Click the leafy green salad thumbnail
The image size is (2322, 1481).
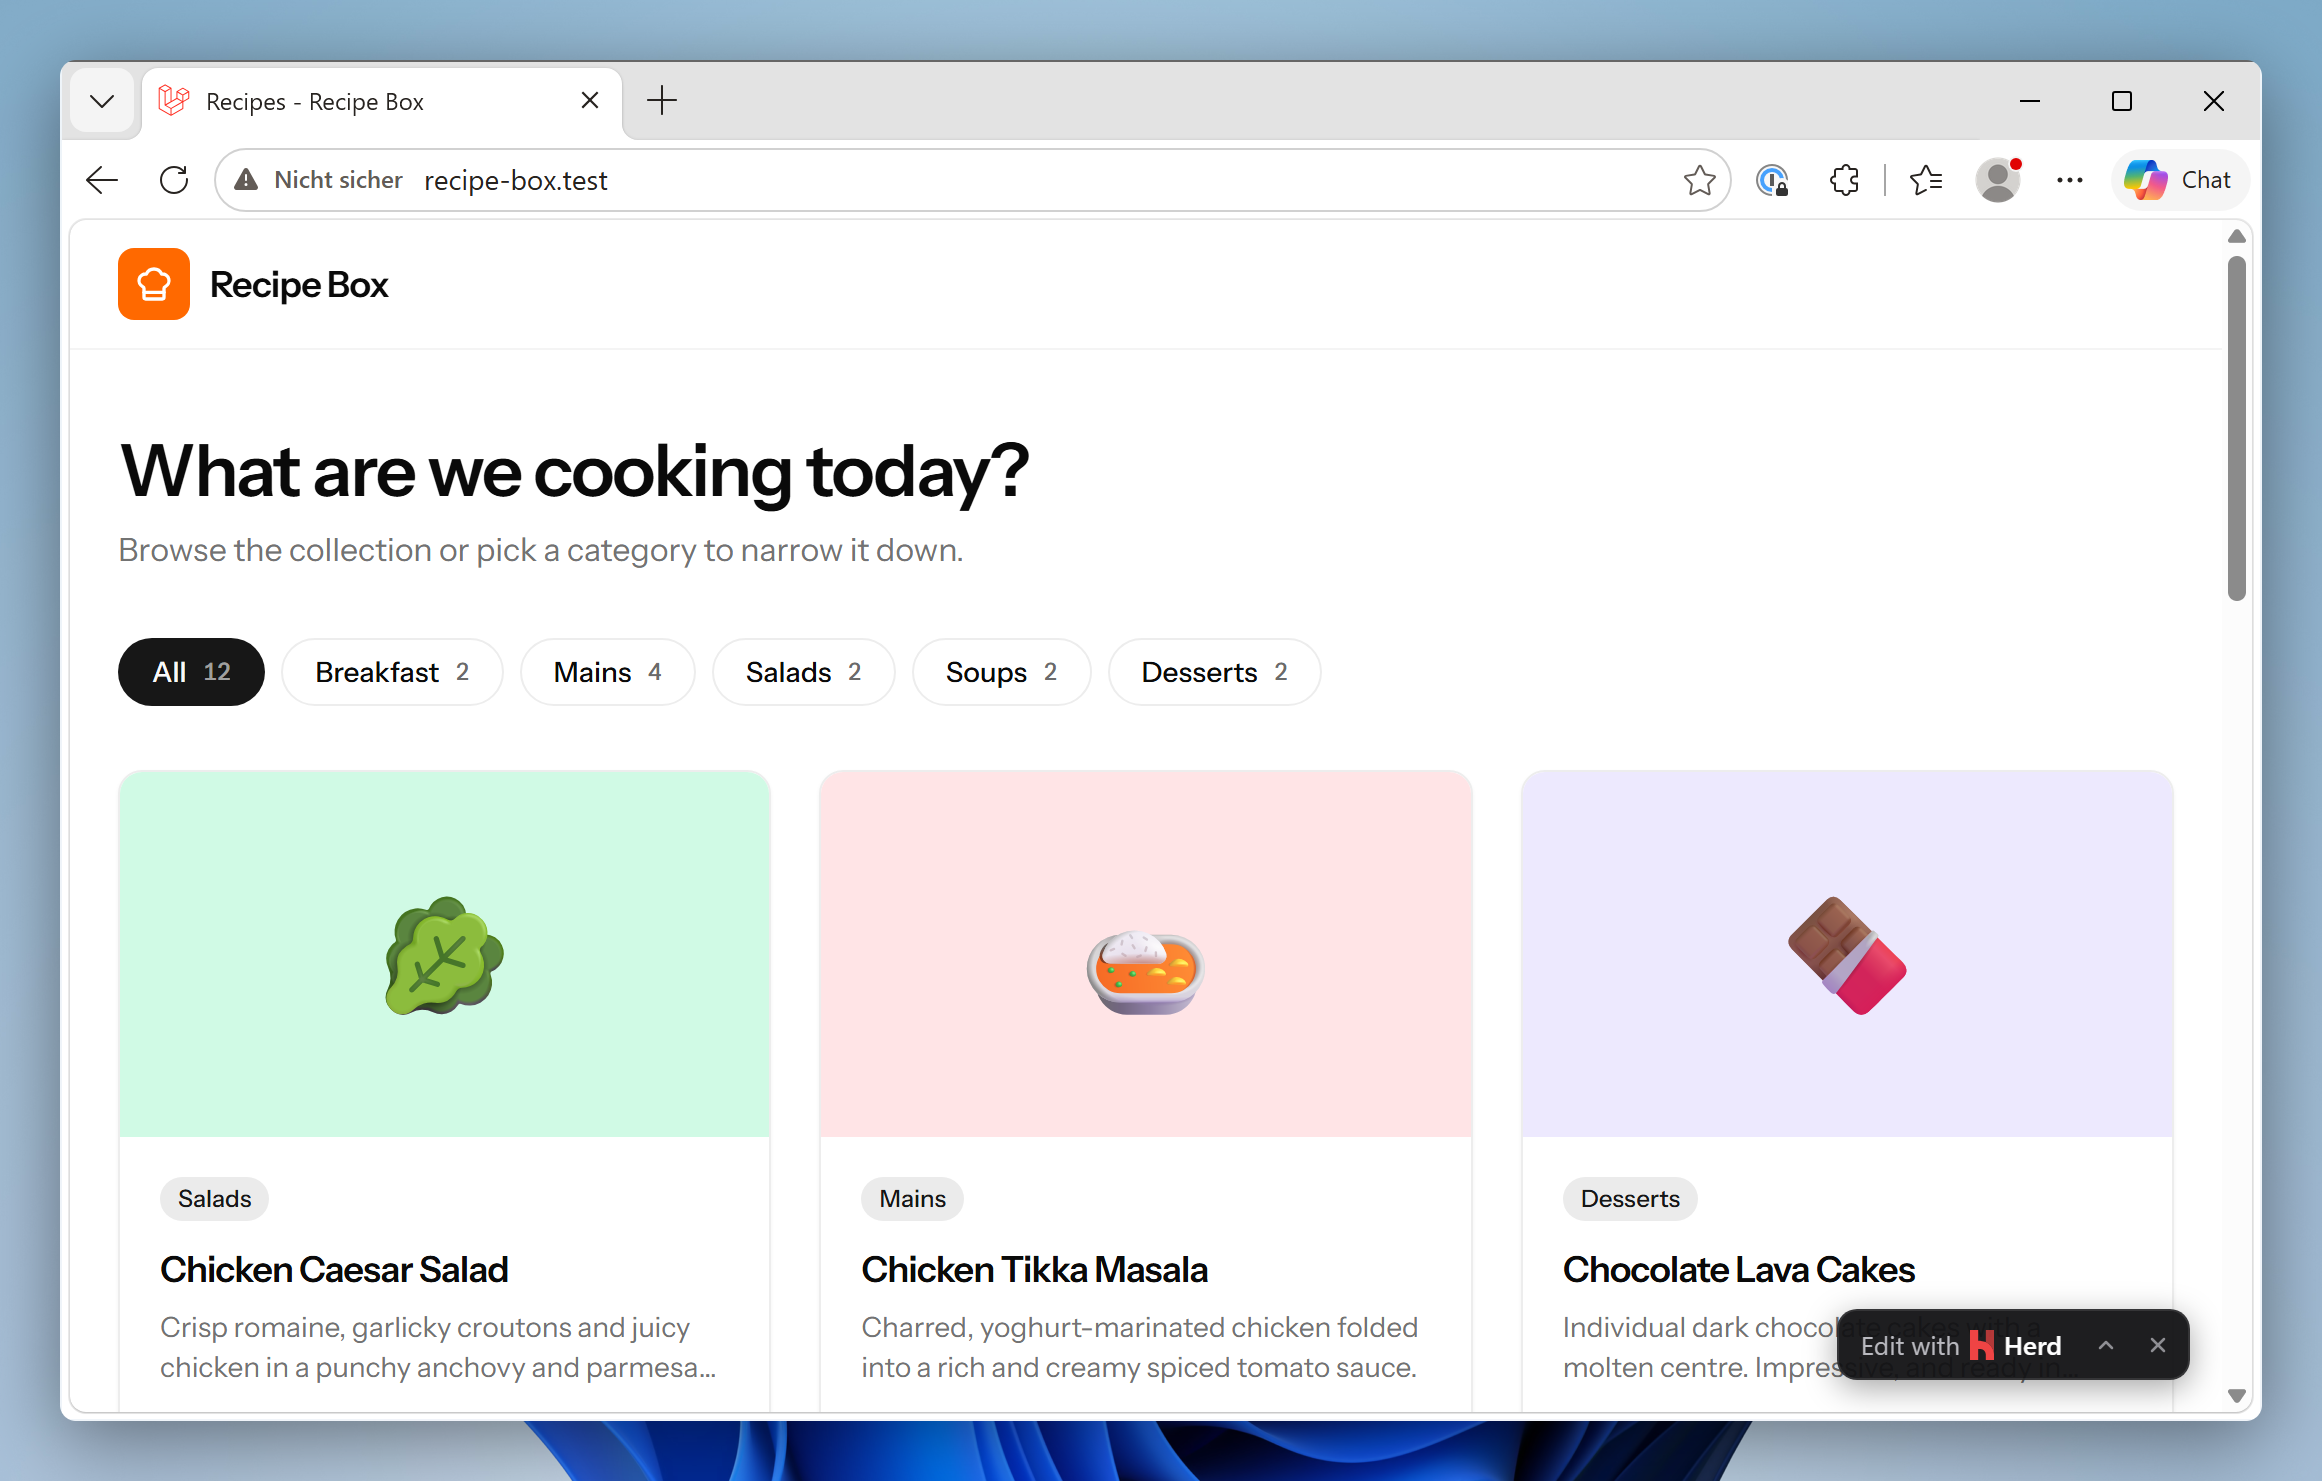(444, 955)
